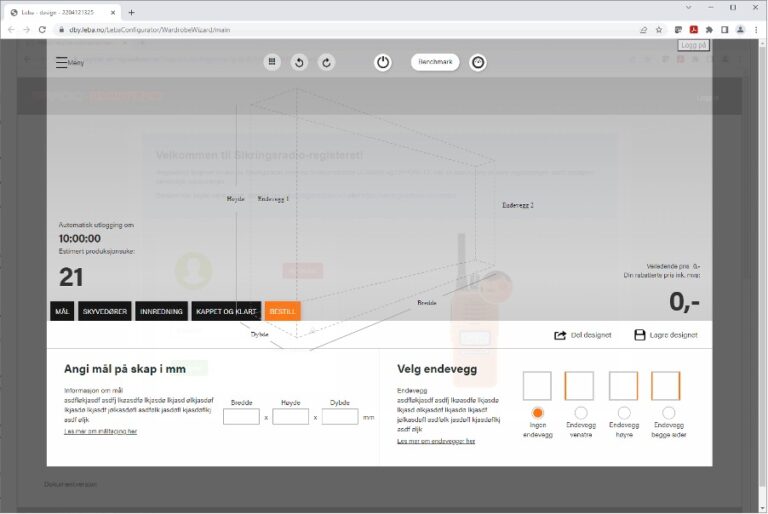Click the tab search chevron in title bar
768x514 pixels.
click(x=689, y=8)
